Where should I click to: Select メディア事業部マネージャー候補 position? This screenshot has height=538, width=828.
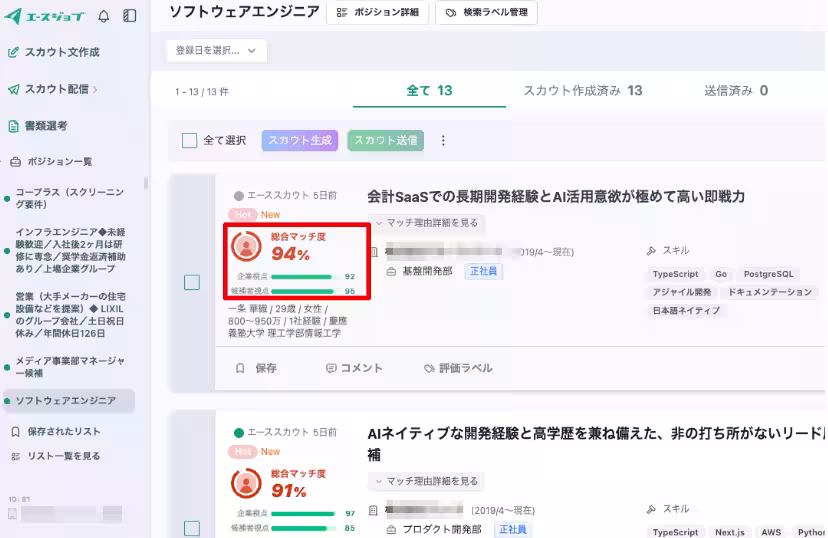(69, 367)
